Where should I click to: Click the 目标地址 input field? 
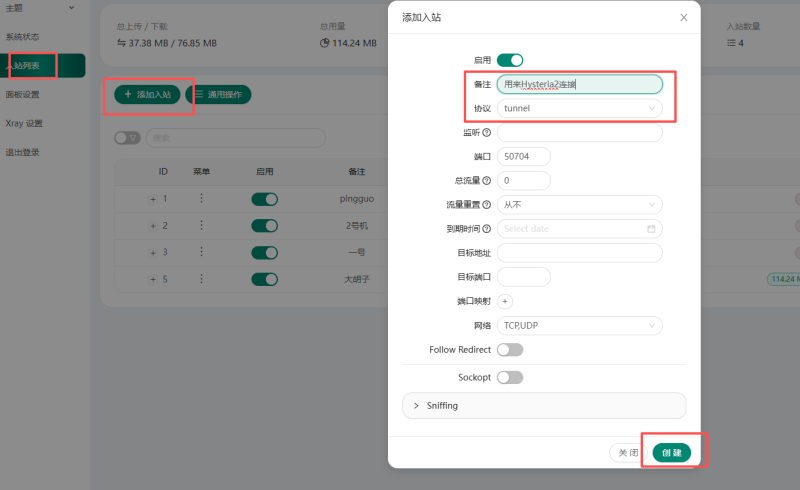(x=579, y=253)
